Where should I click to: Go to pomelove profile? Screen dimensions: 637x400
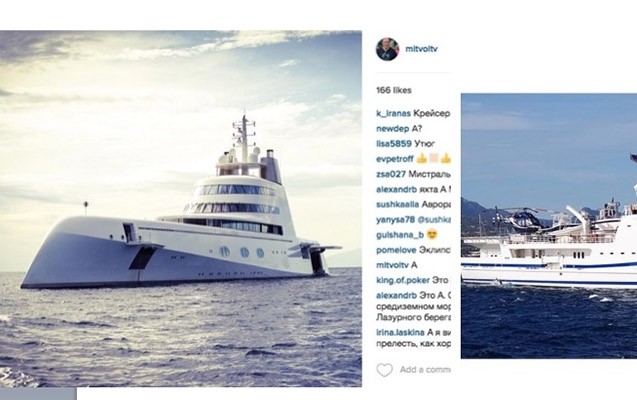396,249
